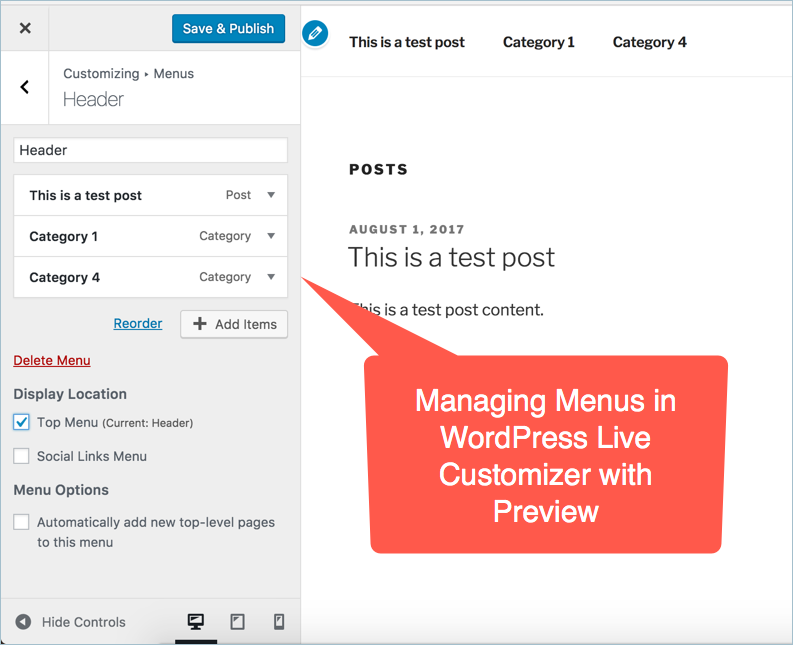Viewport: 793px width, 645px height.
Task: Click Save & Publish button
Action: [228, 28]
